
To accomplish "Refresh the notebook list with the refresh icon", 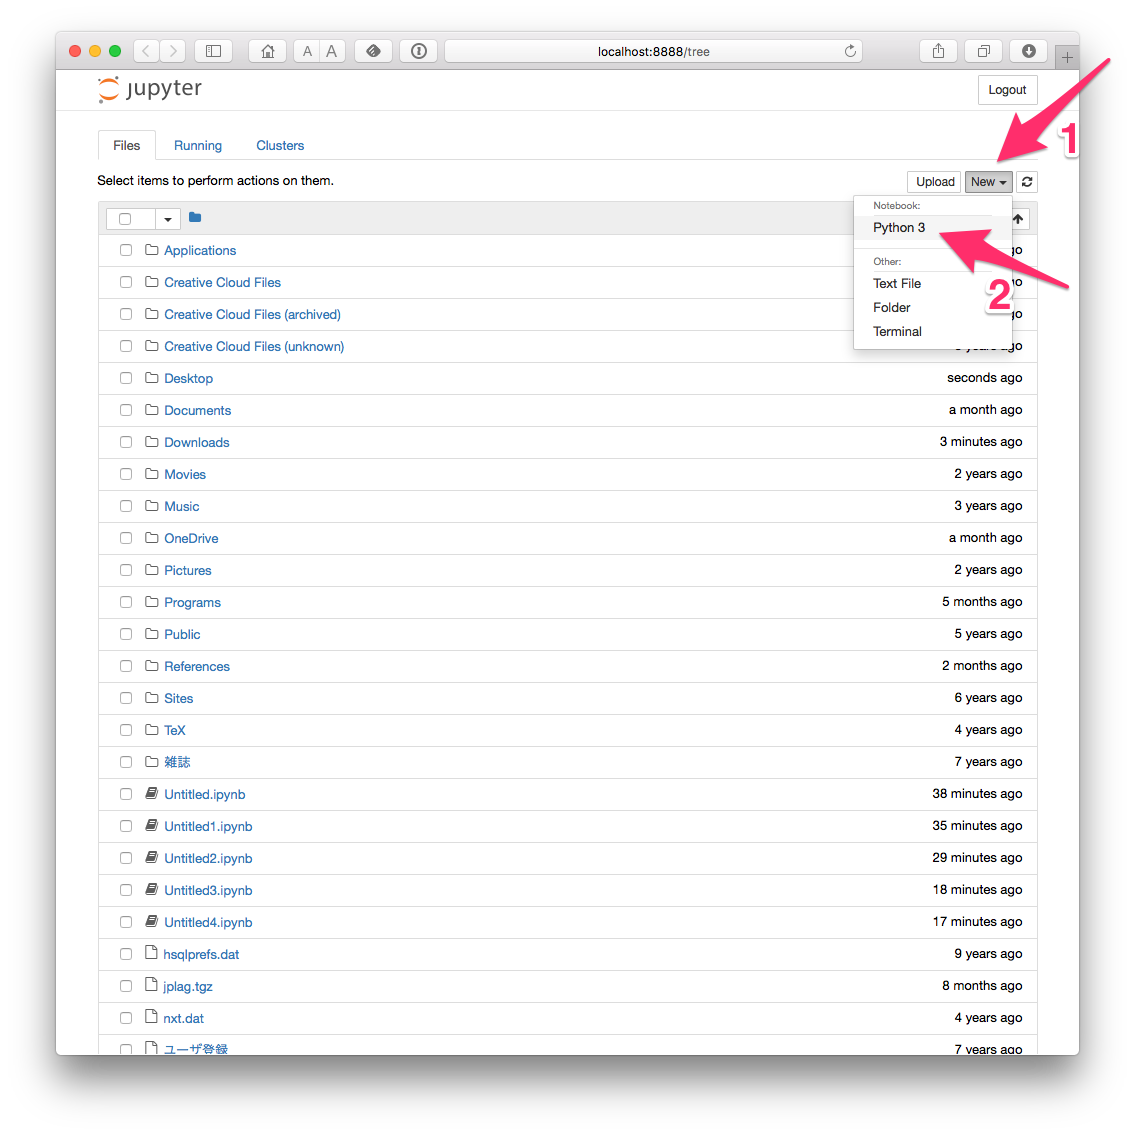I will 1026,181.
